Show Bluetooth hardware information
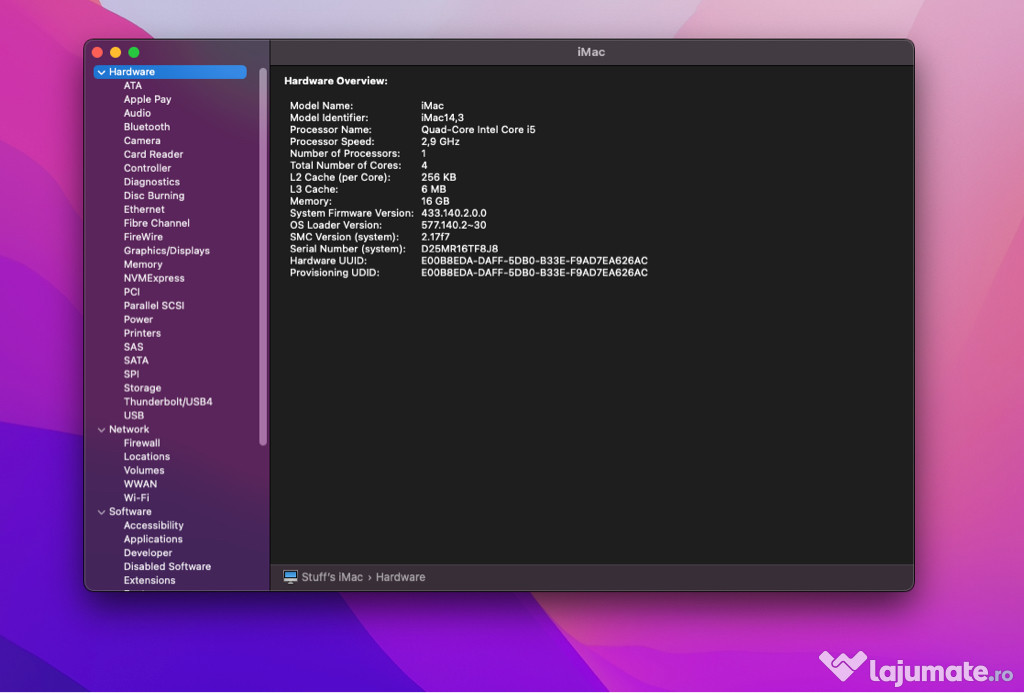 (x=147, y=127)
